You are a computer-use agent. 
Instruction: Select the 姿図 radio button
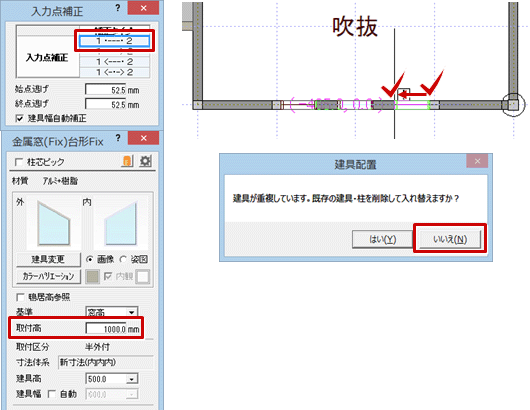click(123, 259)
